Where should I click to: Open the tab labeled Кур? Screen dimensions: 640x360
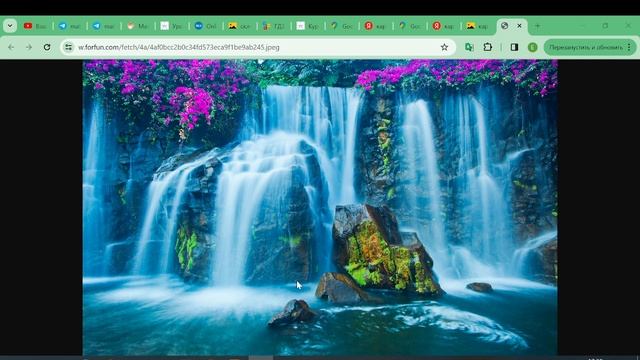308,26
